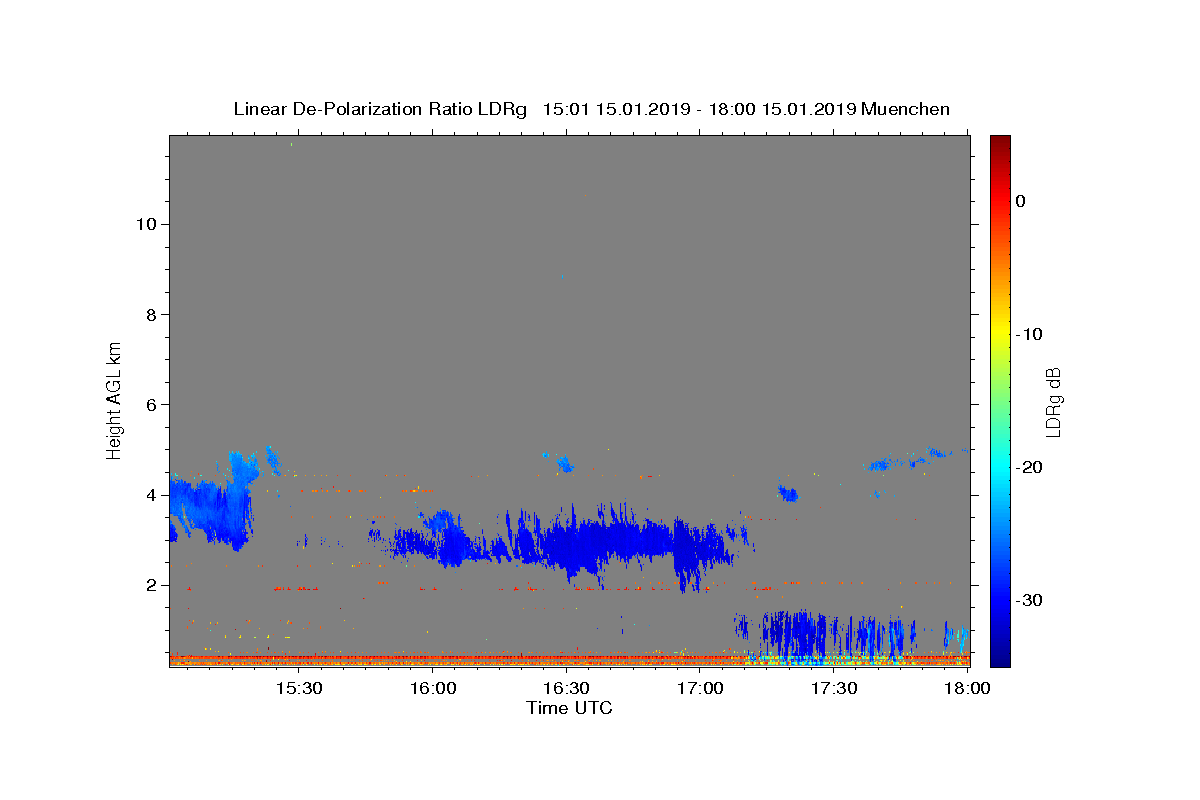Click the colorbar value 0 label
The width and height of the screenshot is (1200, 800).
[x=1021, y=201]
